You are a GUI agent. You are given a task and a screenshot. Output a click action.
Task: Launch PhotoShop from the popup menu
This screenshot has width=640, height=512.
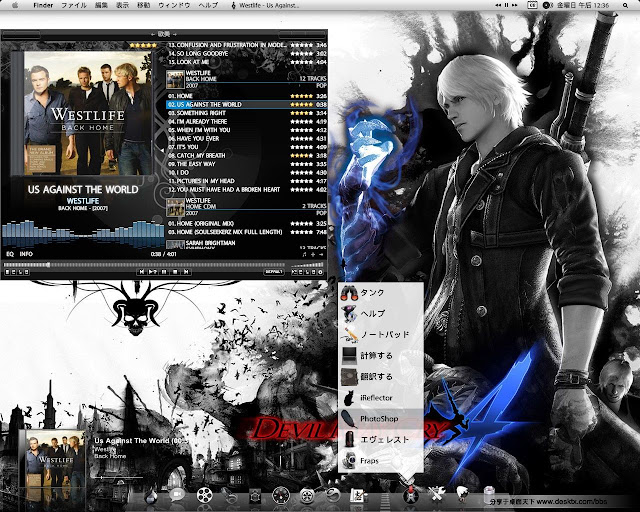(x=381, y=419)
